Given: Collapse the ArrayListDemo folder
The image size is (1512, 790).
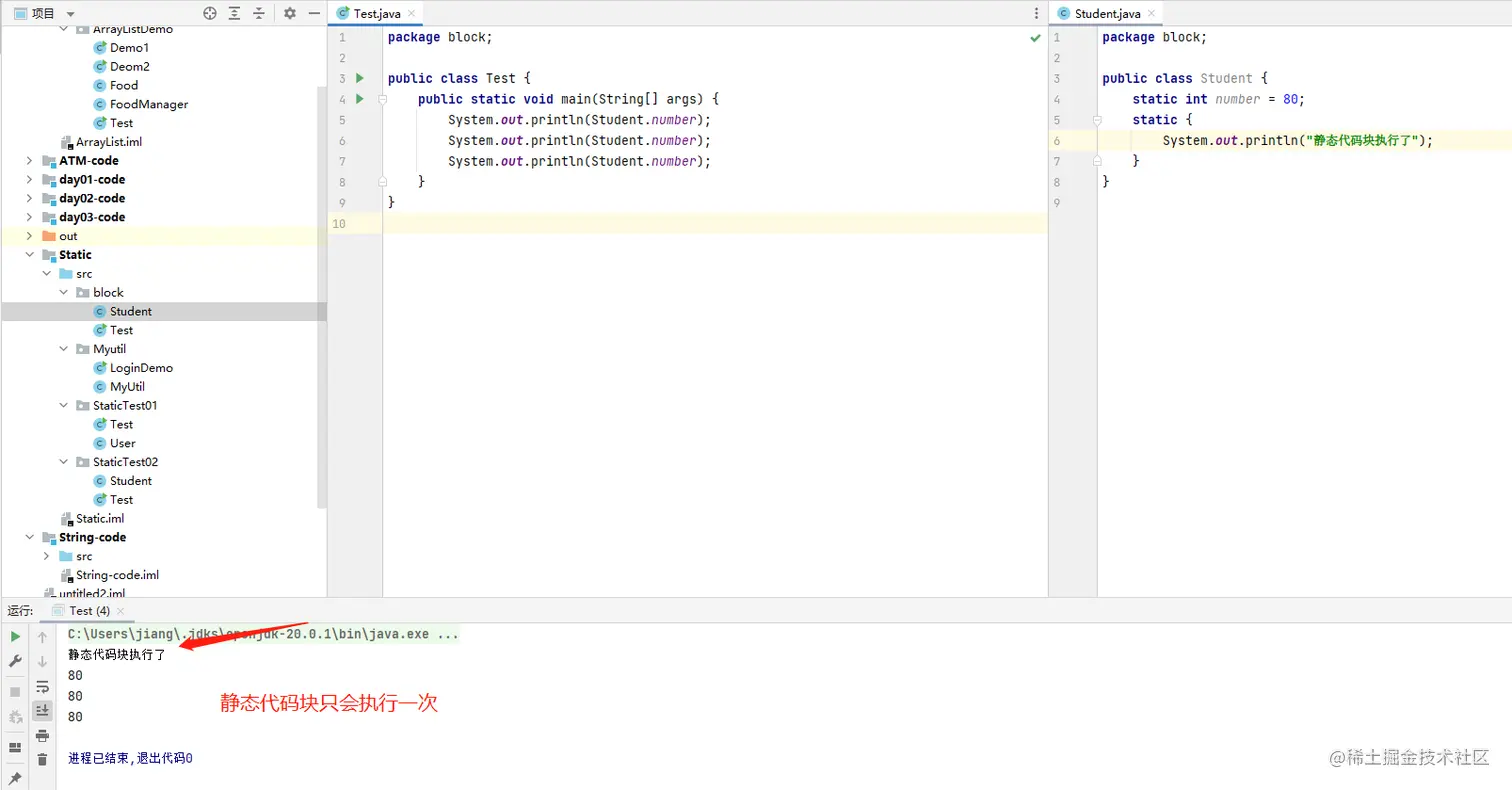Looking at the screenshot, I should (x=64, y=29).
